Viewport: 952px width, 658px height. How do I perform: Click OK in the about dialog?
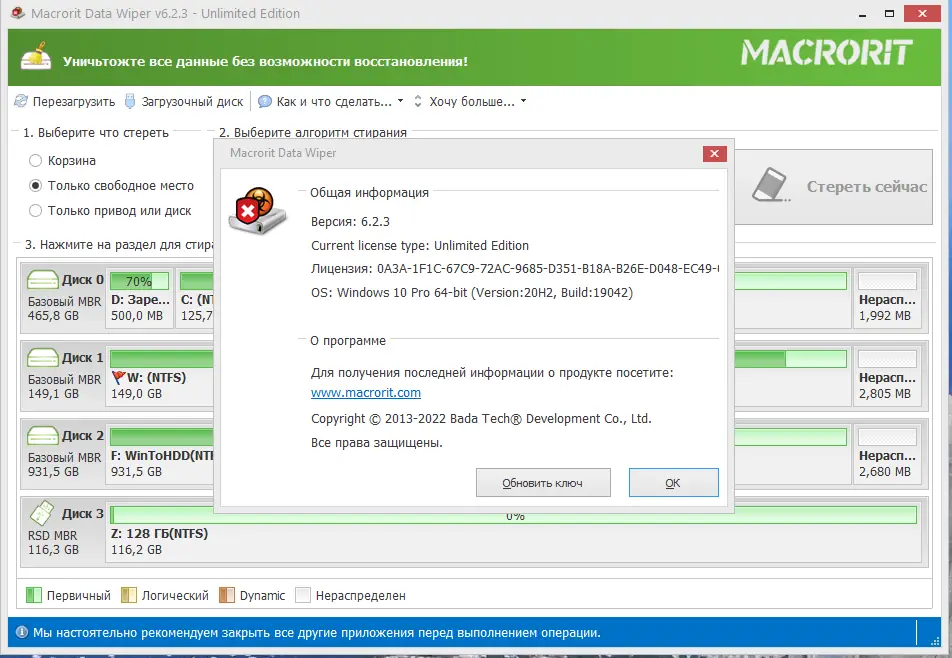673,483
